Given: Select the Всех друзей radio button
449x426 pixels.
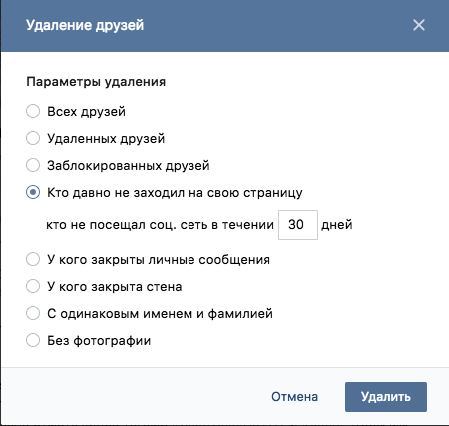Looking at the screenshot, I should pos(33,111).
